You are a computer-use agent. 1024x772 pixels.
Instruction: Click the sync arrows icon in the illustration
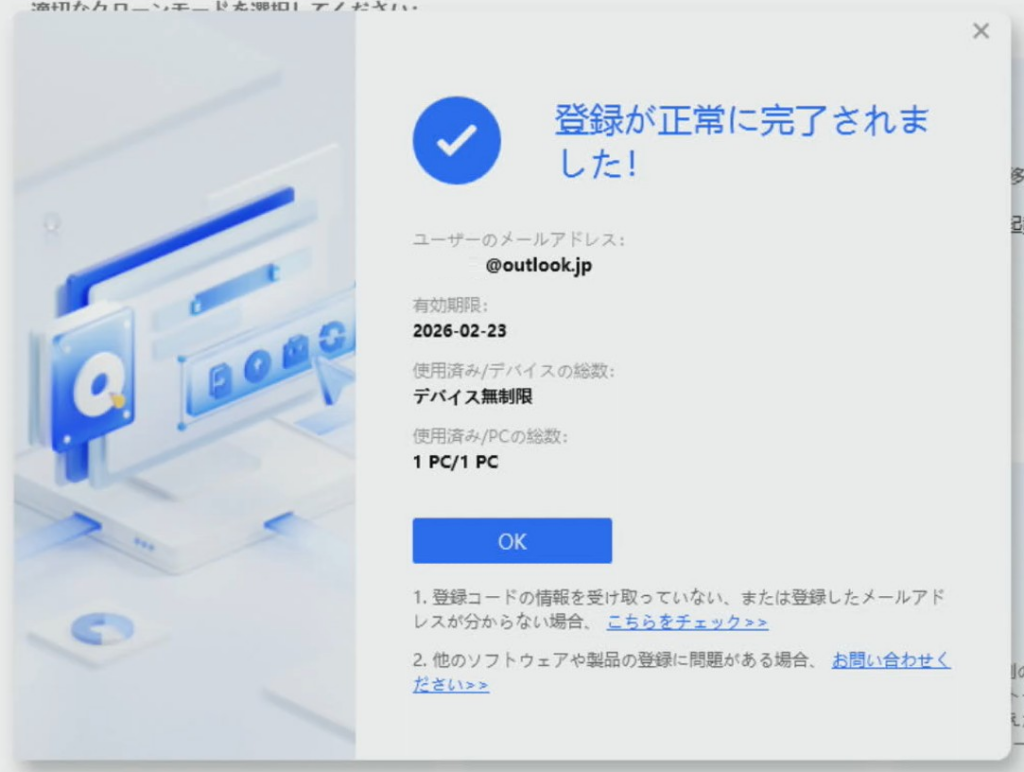tap(331, 337)
